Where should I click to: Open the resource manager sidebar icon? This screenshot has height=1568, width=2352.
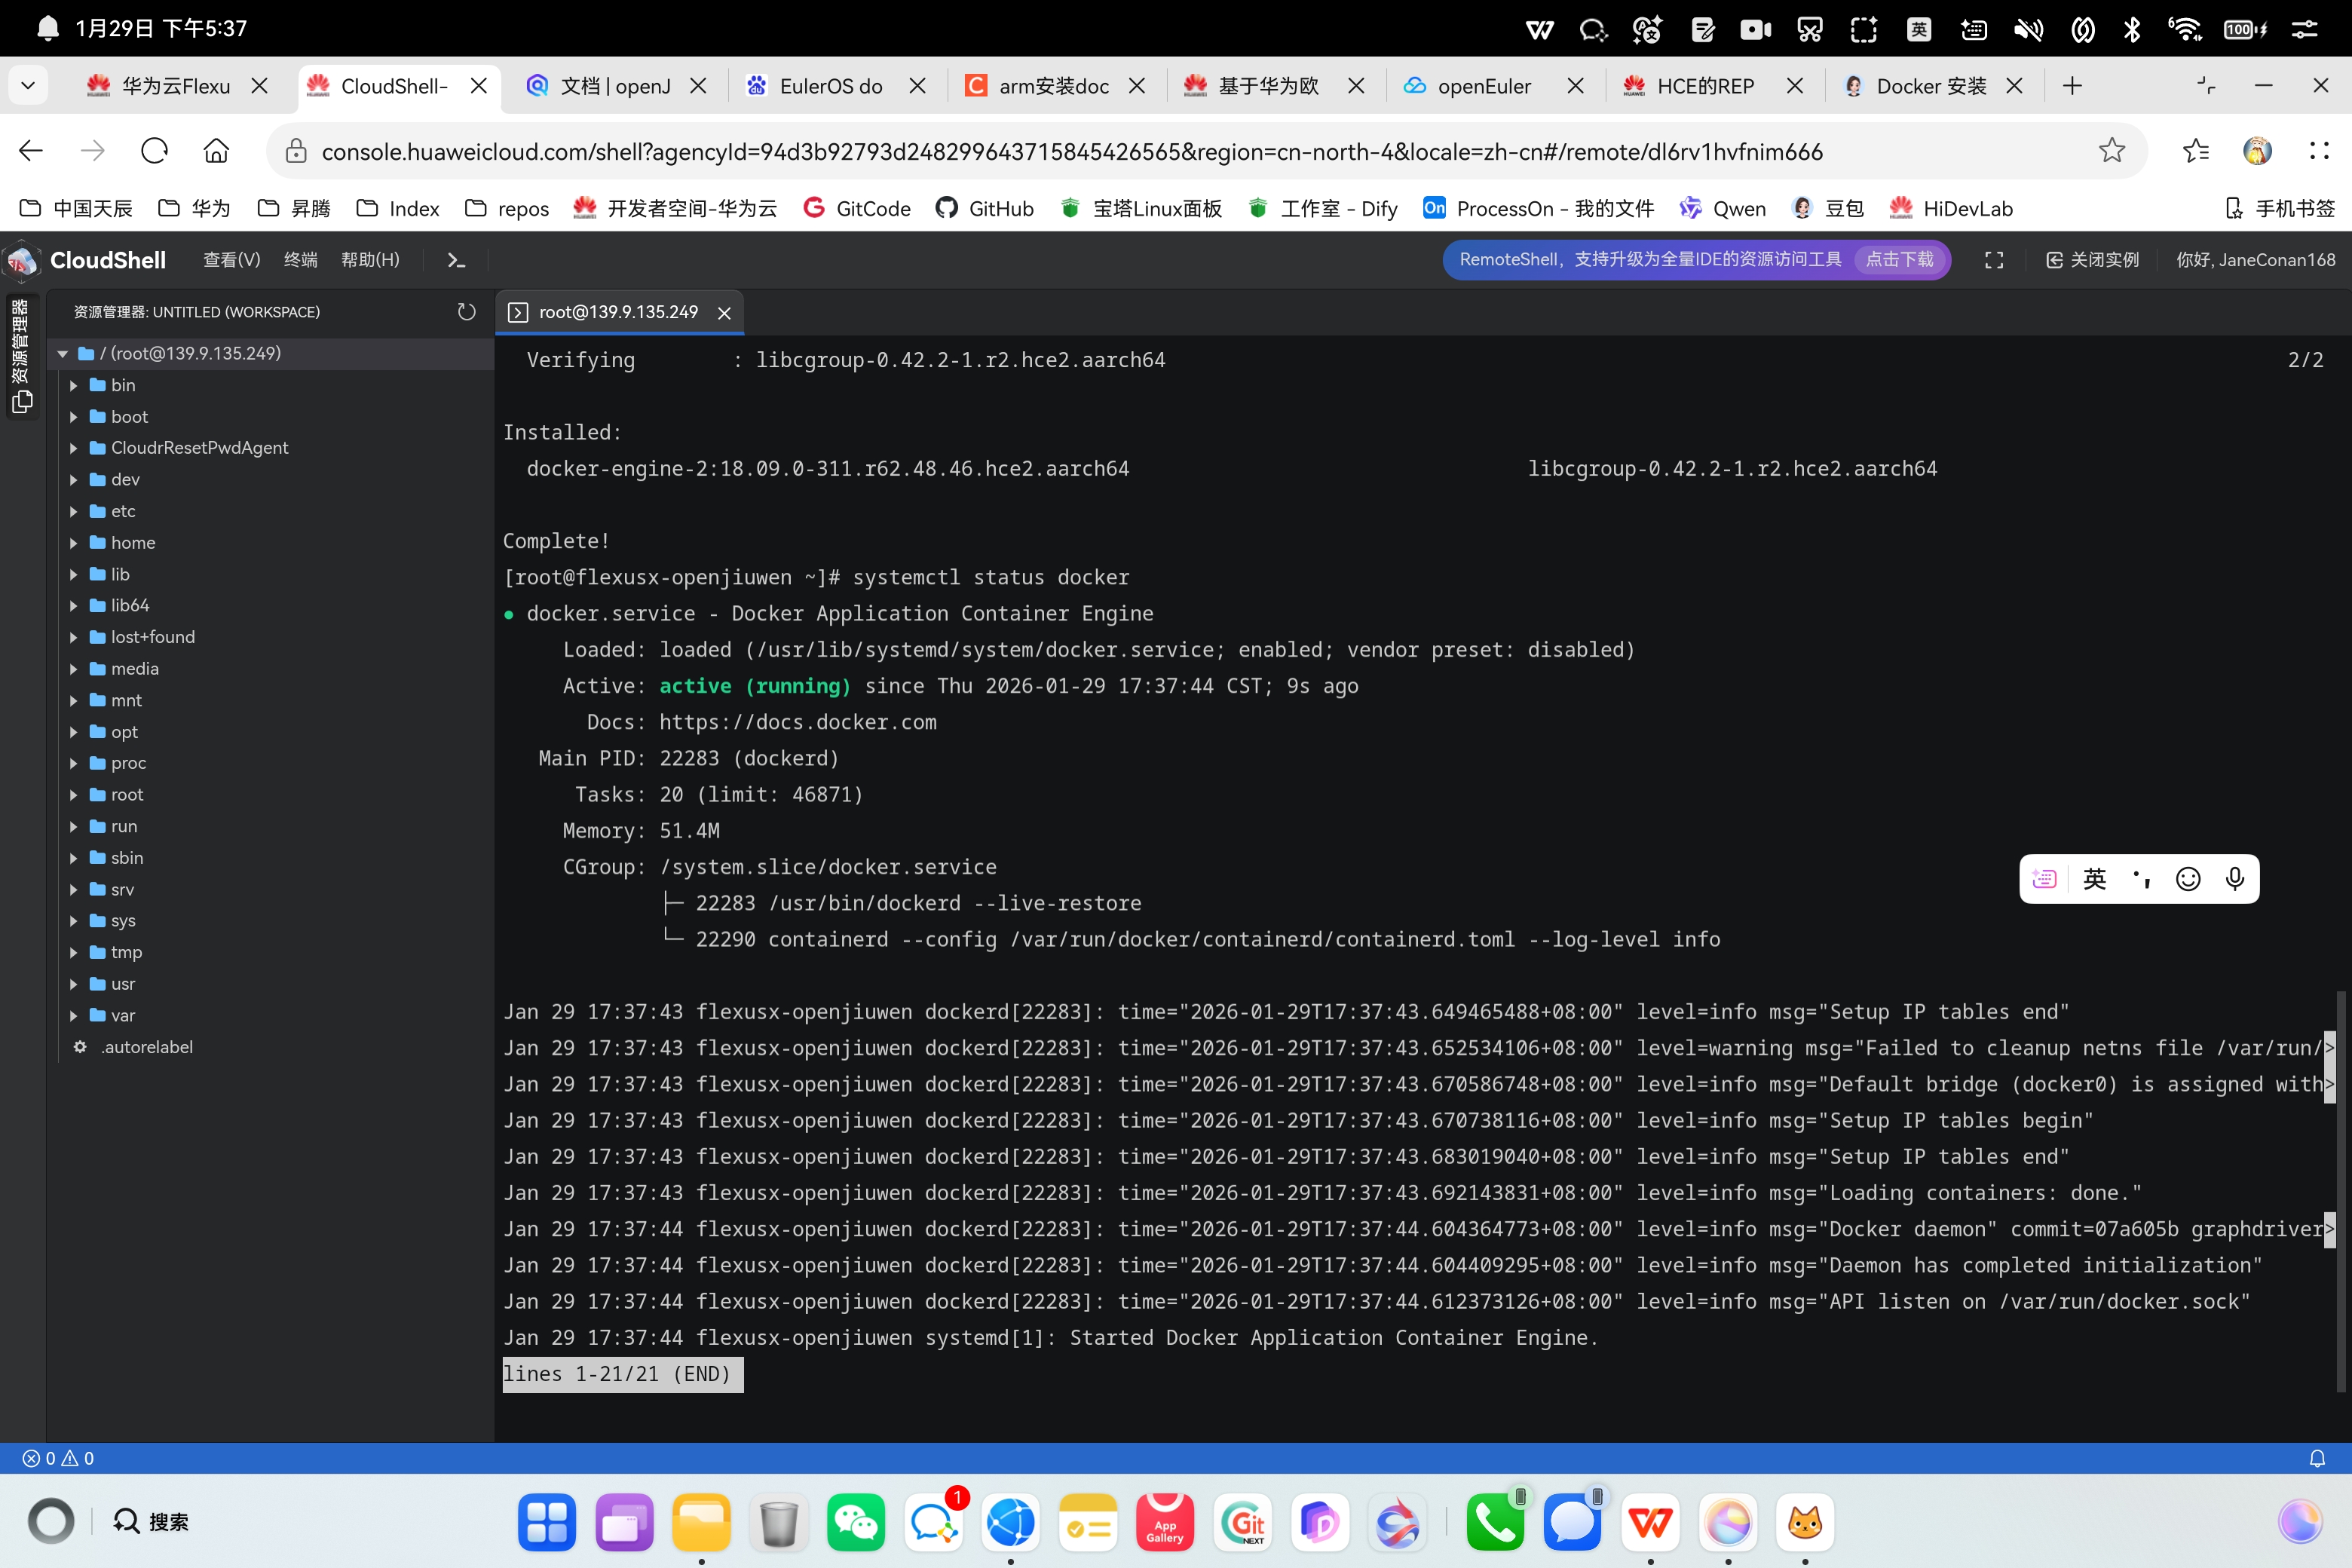click(22, 401)
